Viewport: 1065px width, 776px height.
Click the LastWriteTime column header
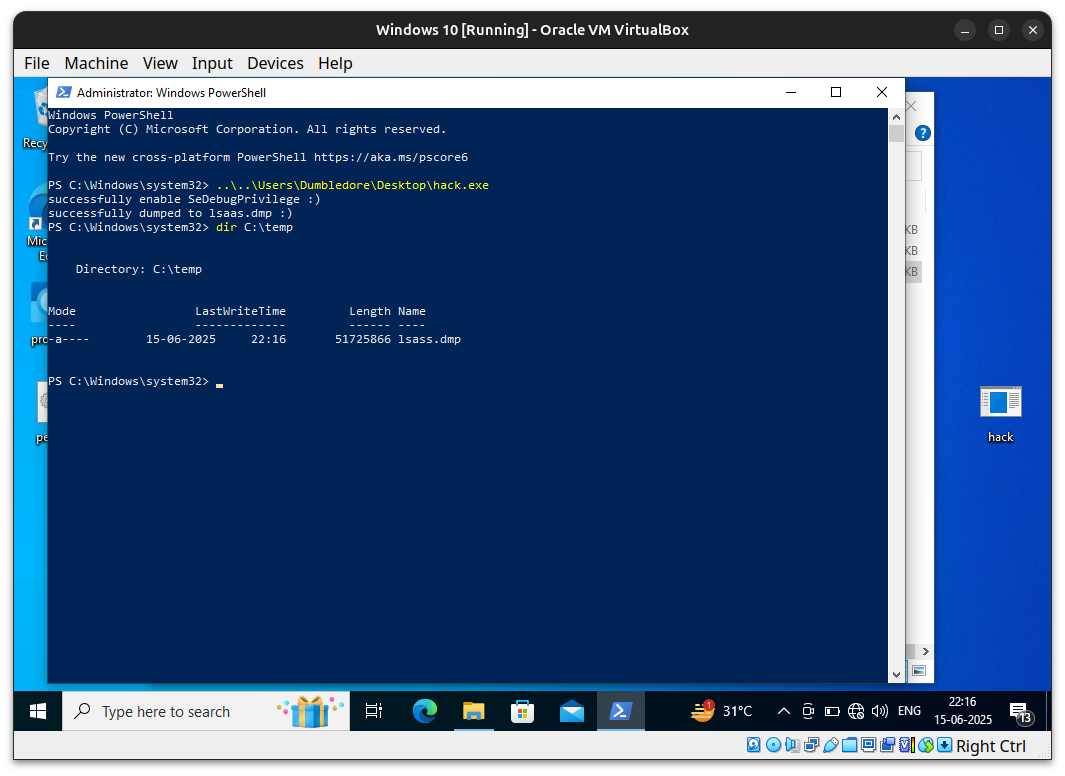240,311
